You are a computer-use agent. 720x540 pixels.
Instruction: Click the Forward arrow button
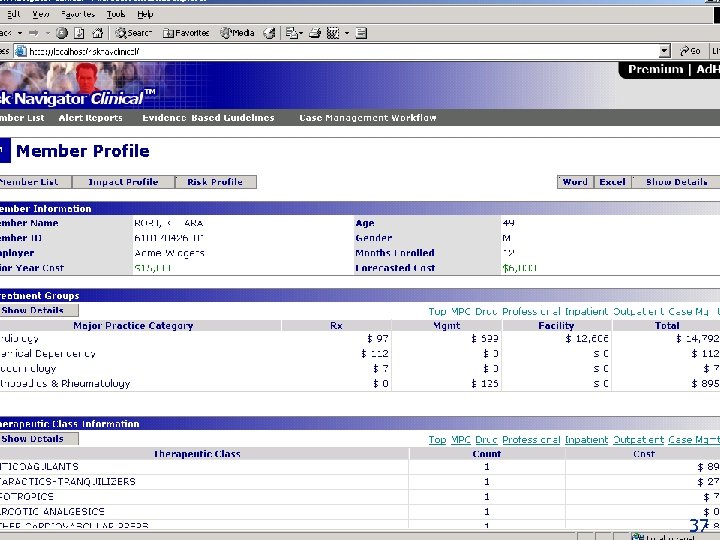click(x=34, y=33)
